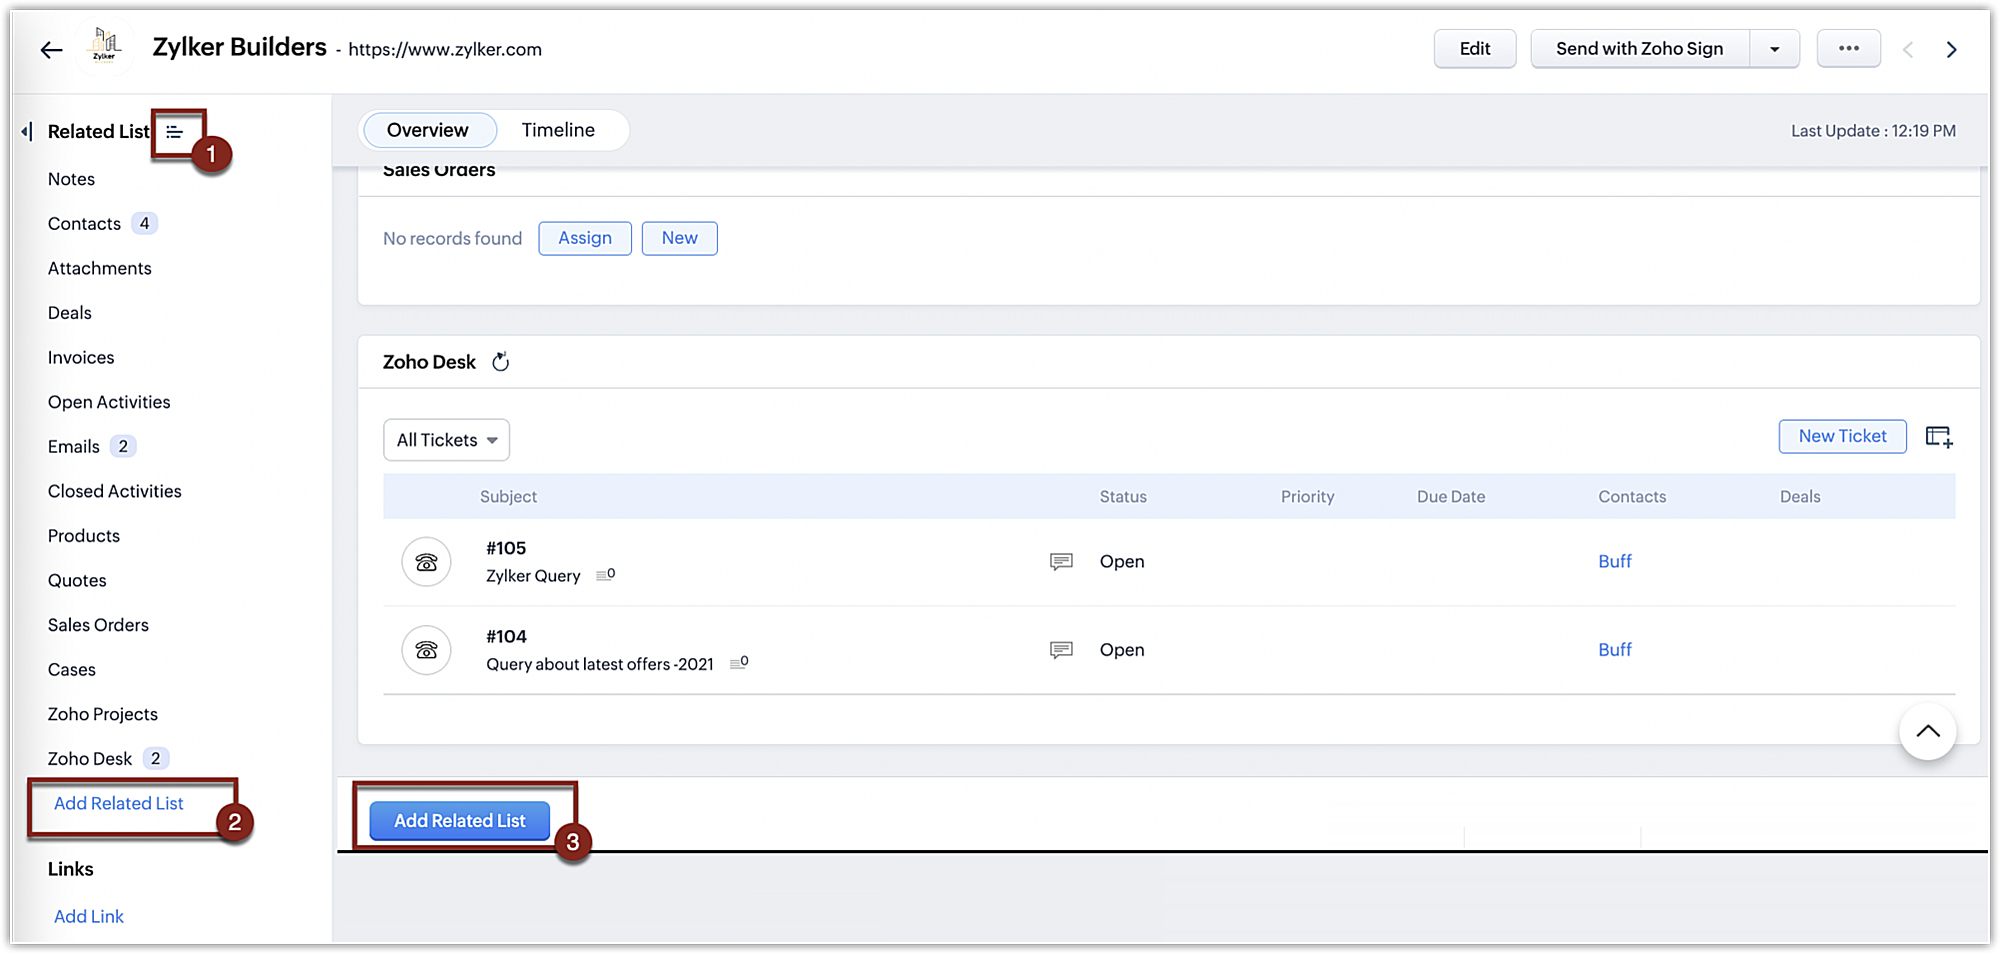This screenshot has width=2000, height=954.
Task: Open the column settings icon beside New Ticket
Action: tap(1939, 437)
